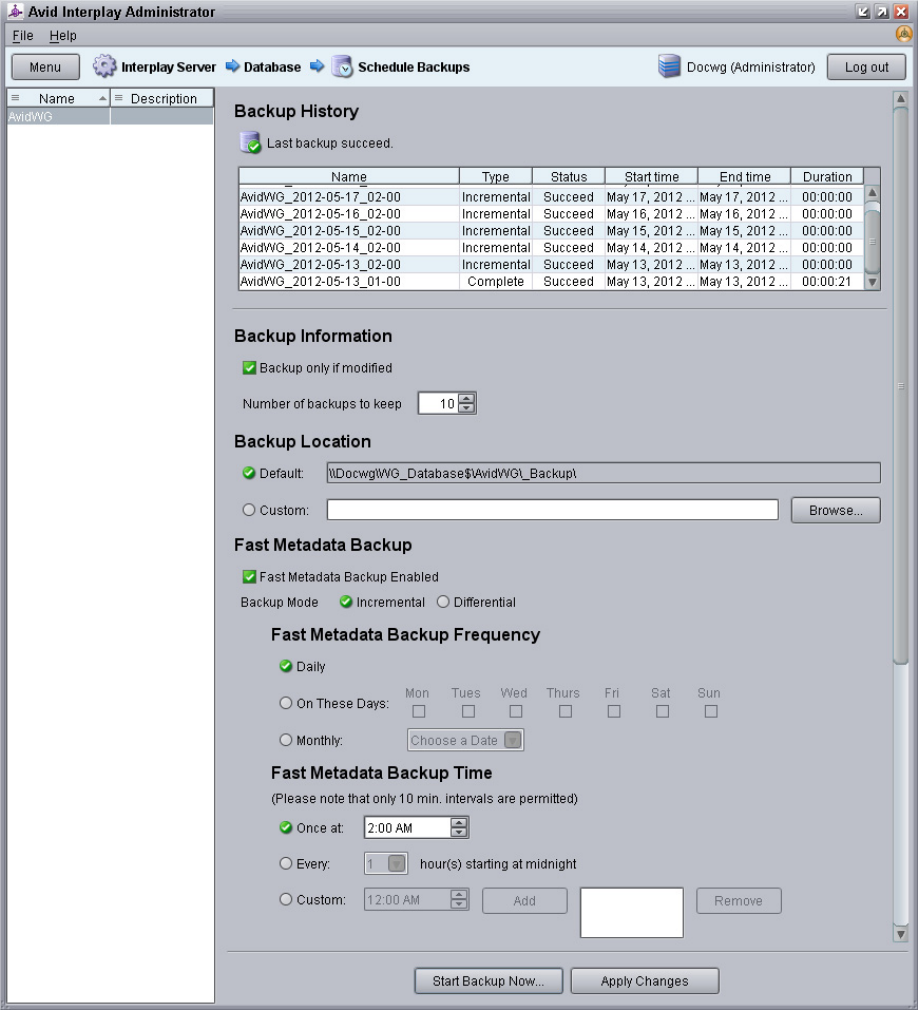Select AvidWG_2012-05-13_01-00 backup row
The width and height of the screenshot is (918, 1010).
(551, 281)
